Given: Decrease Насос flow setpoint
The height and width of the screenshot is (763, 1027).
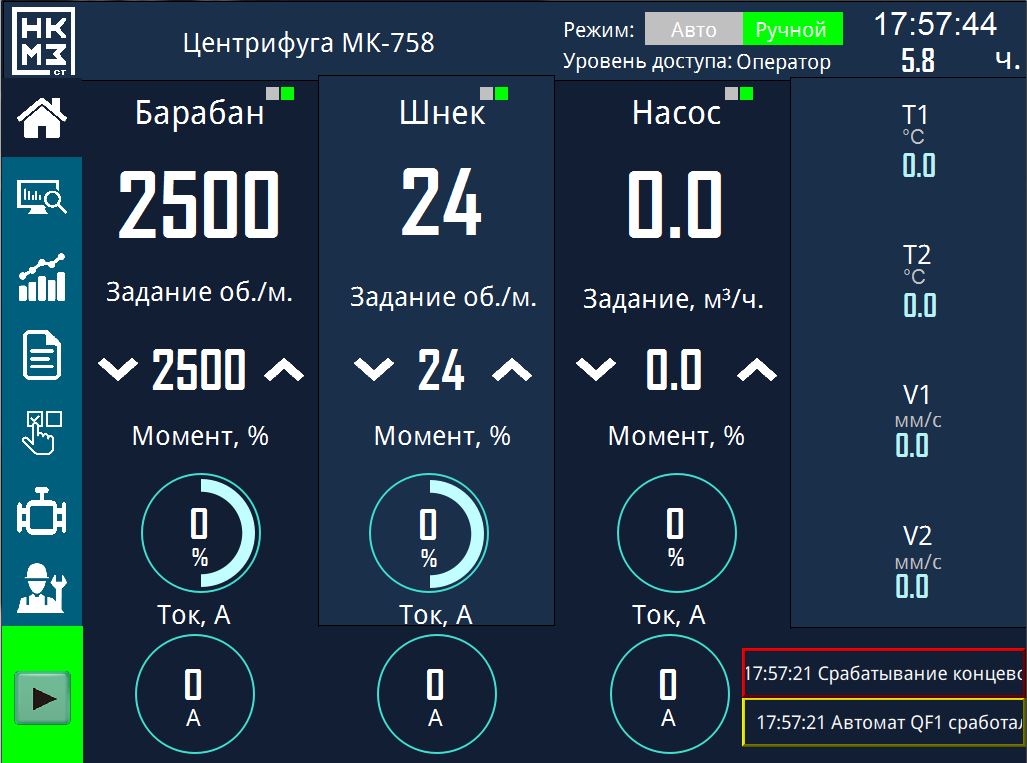Looking at the screenshot, I should [596, 371].
